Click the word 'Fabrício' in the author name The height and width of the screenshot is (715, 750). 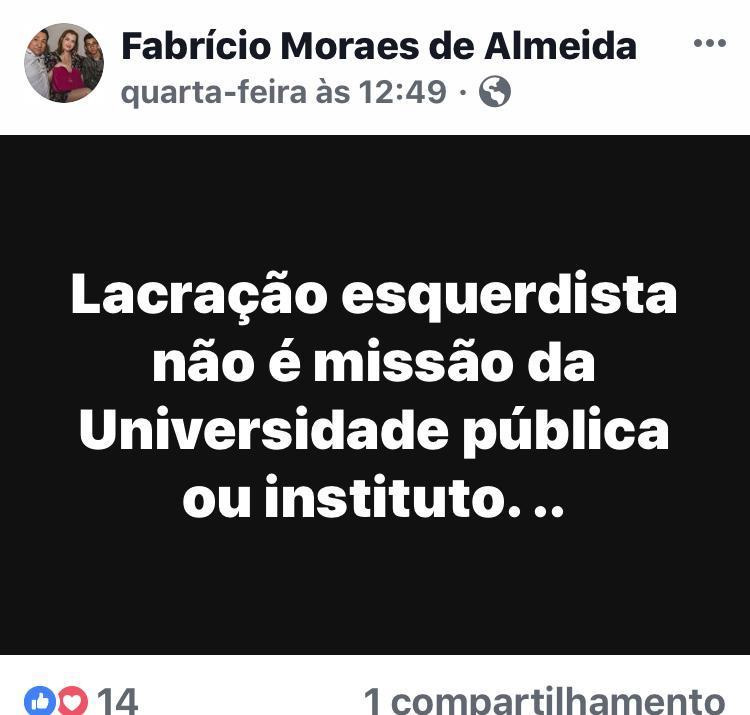click(196, 45)
